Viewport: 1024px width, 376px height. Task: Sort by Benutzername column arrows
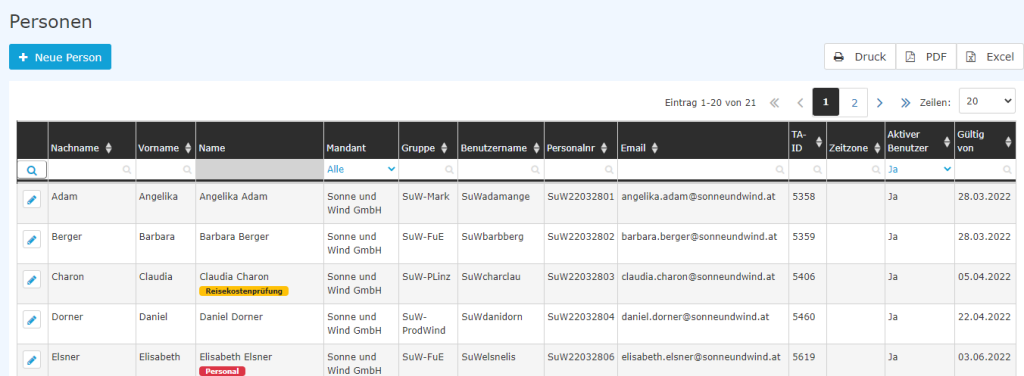point(536,148)
